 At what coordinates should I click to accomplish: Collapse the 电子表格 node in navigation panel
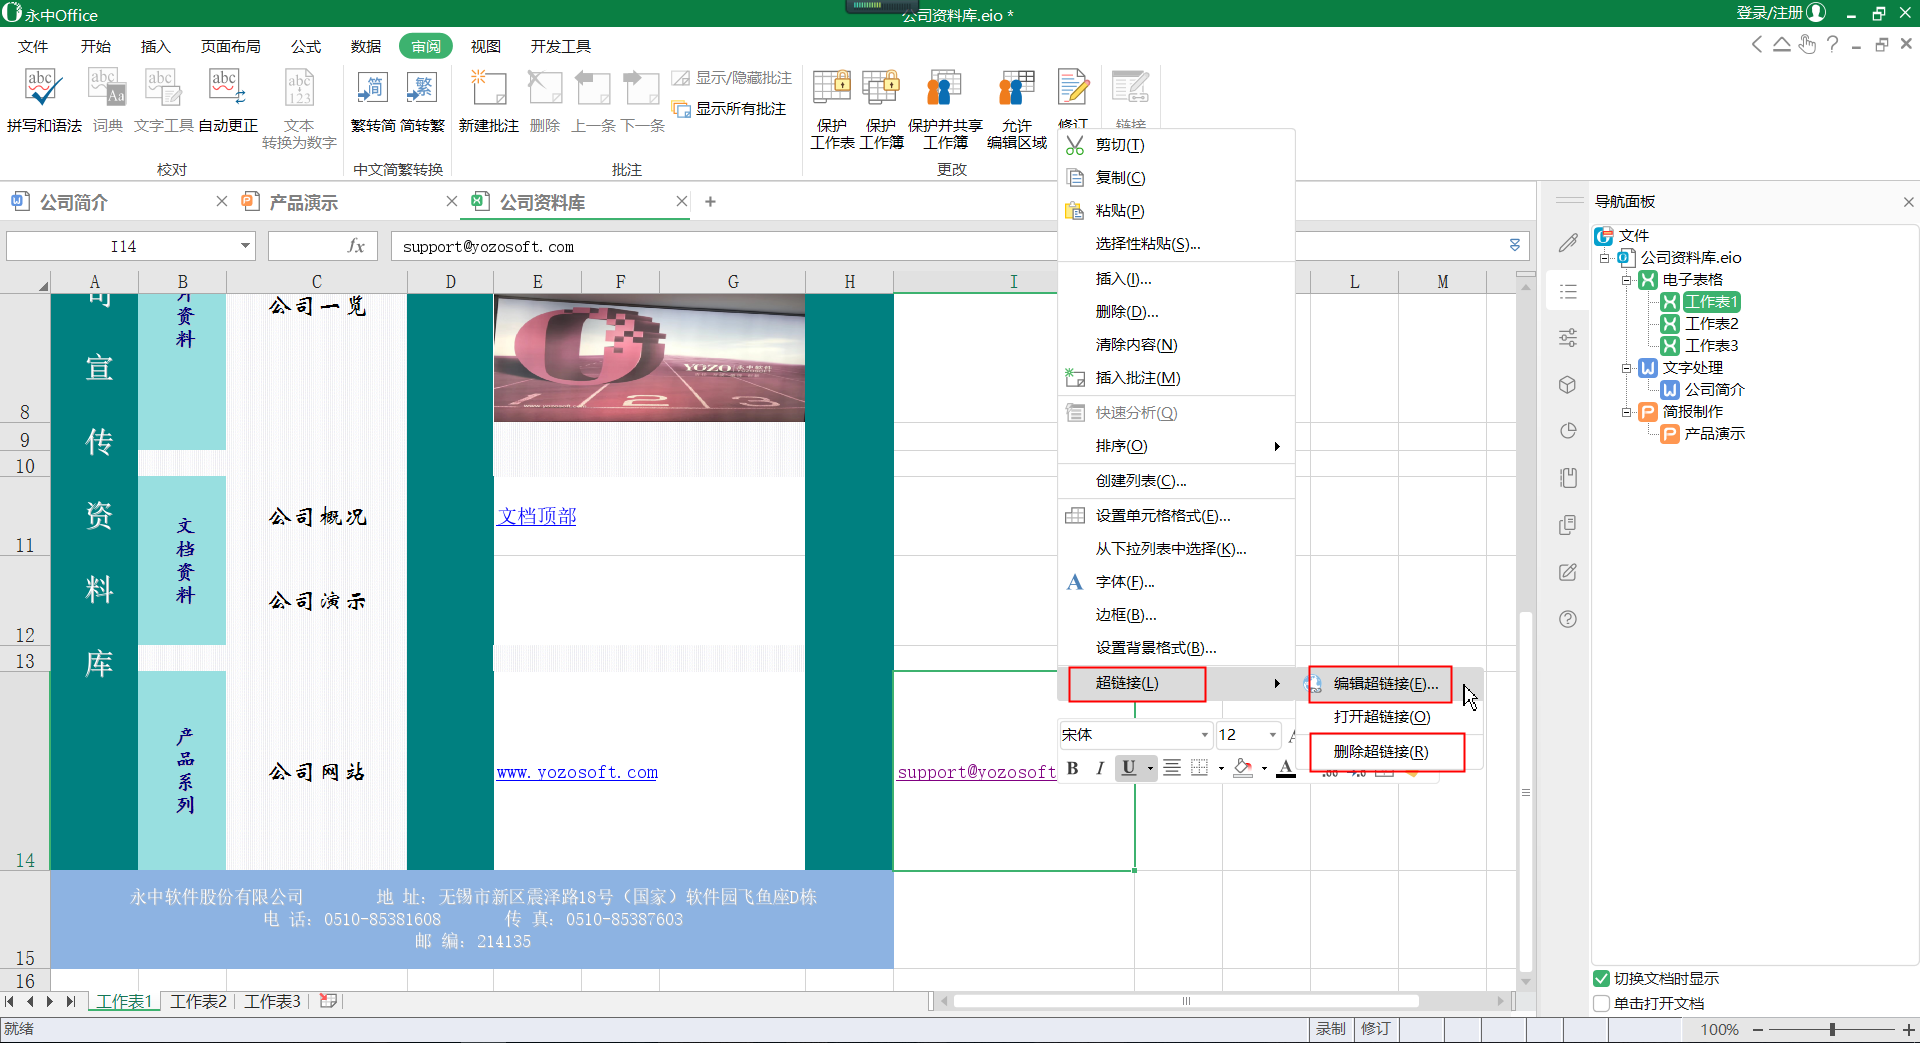pyautogui.click(x=1628, y=279)
